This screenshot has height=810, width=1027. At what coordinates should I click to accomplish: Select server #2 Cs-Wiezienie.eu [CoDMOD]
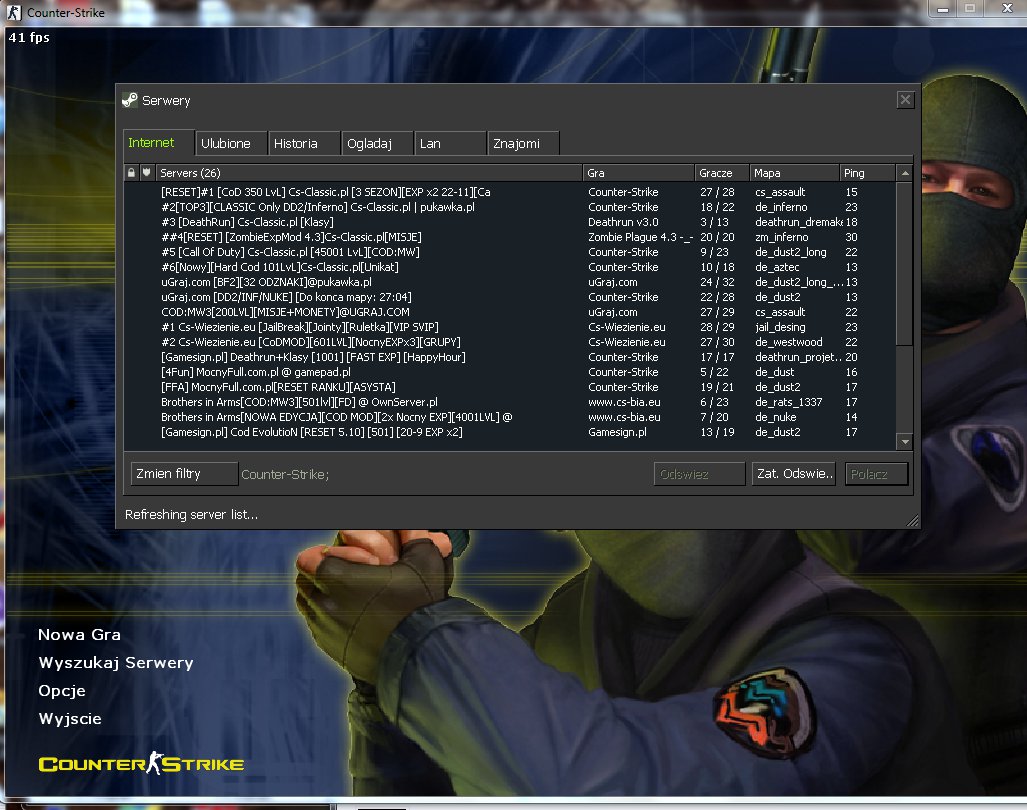click(x=510, y=342)
